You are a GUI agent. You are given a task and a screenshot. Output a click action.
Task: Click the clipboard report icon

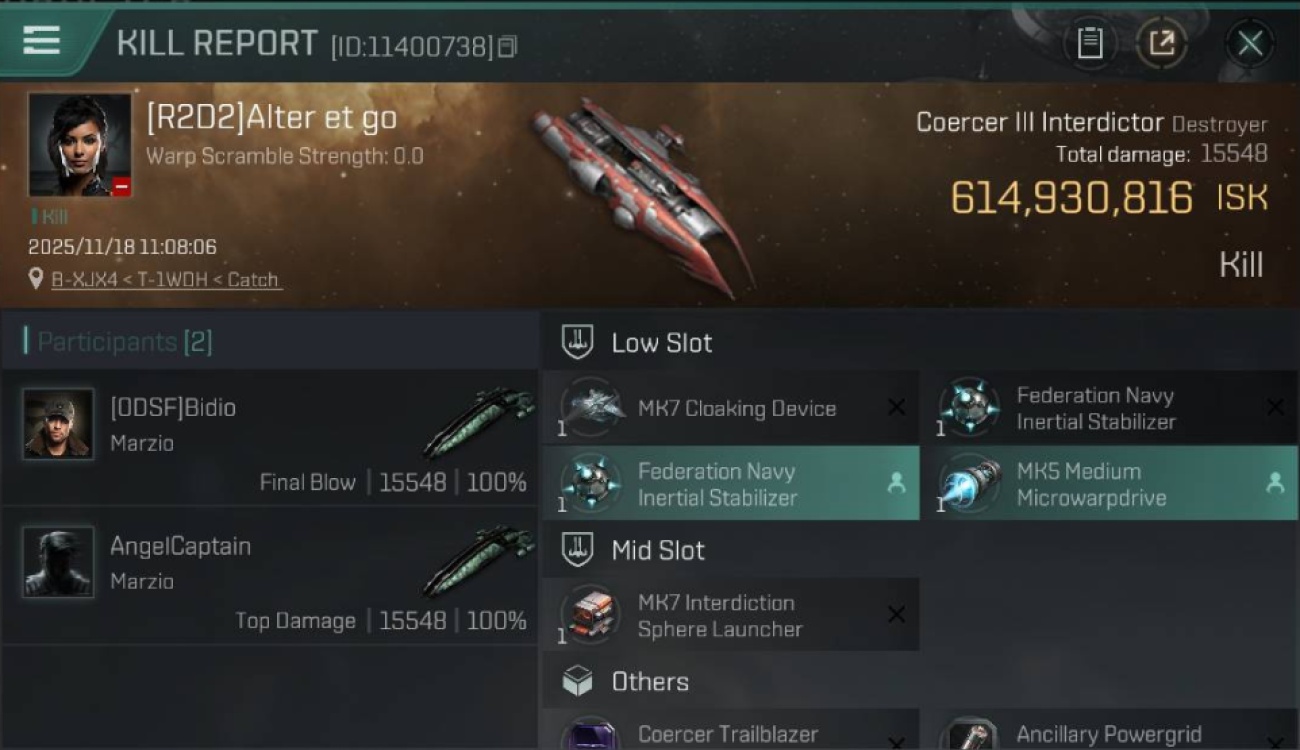pyautogui.click(x=1089, y=43)
